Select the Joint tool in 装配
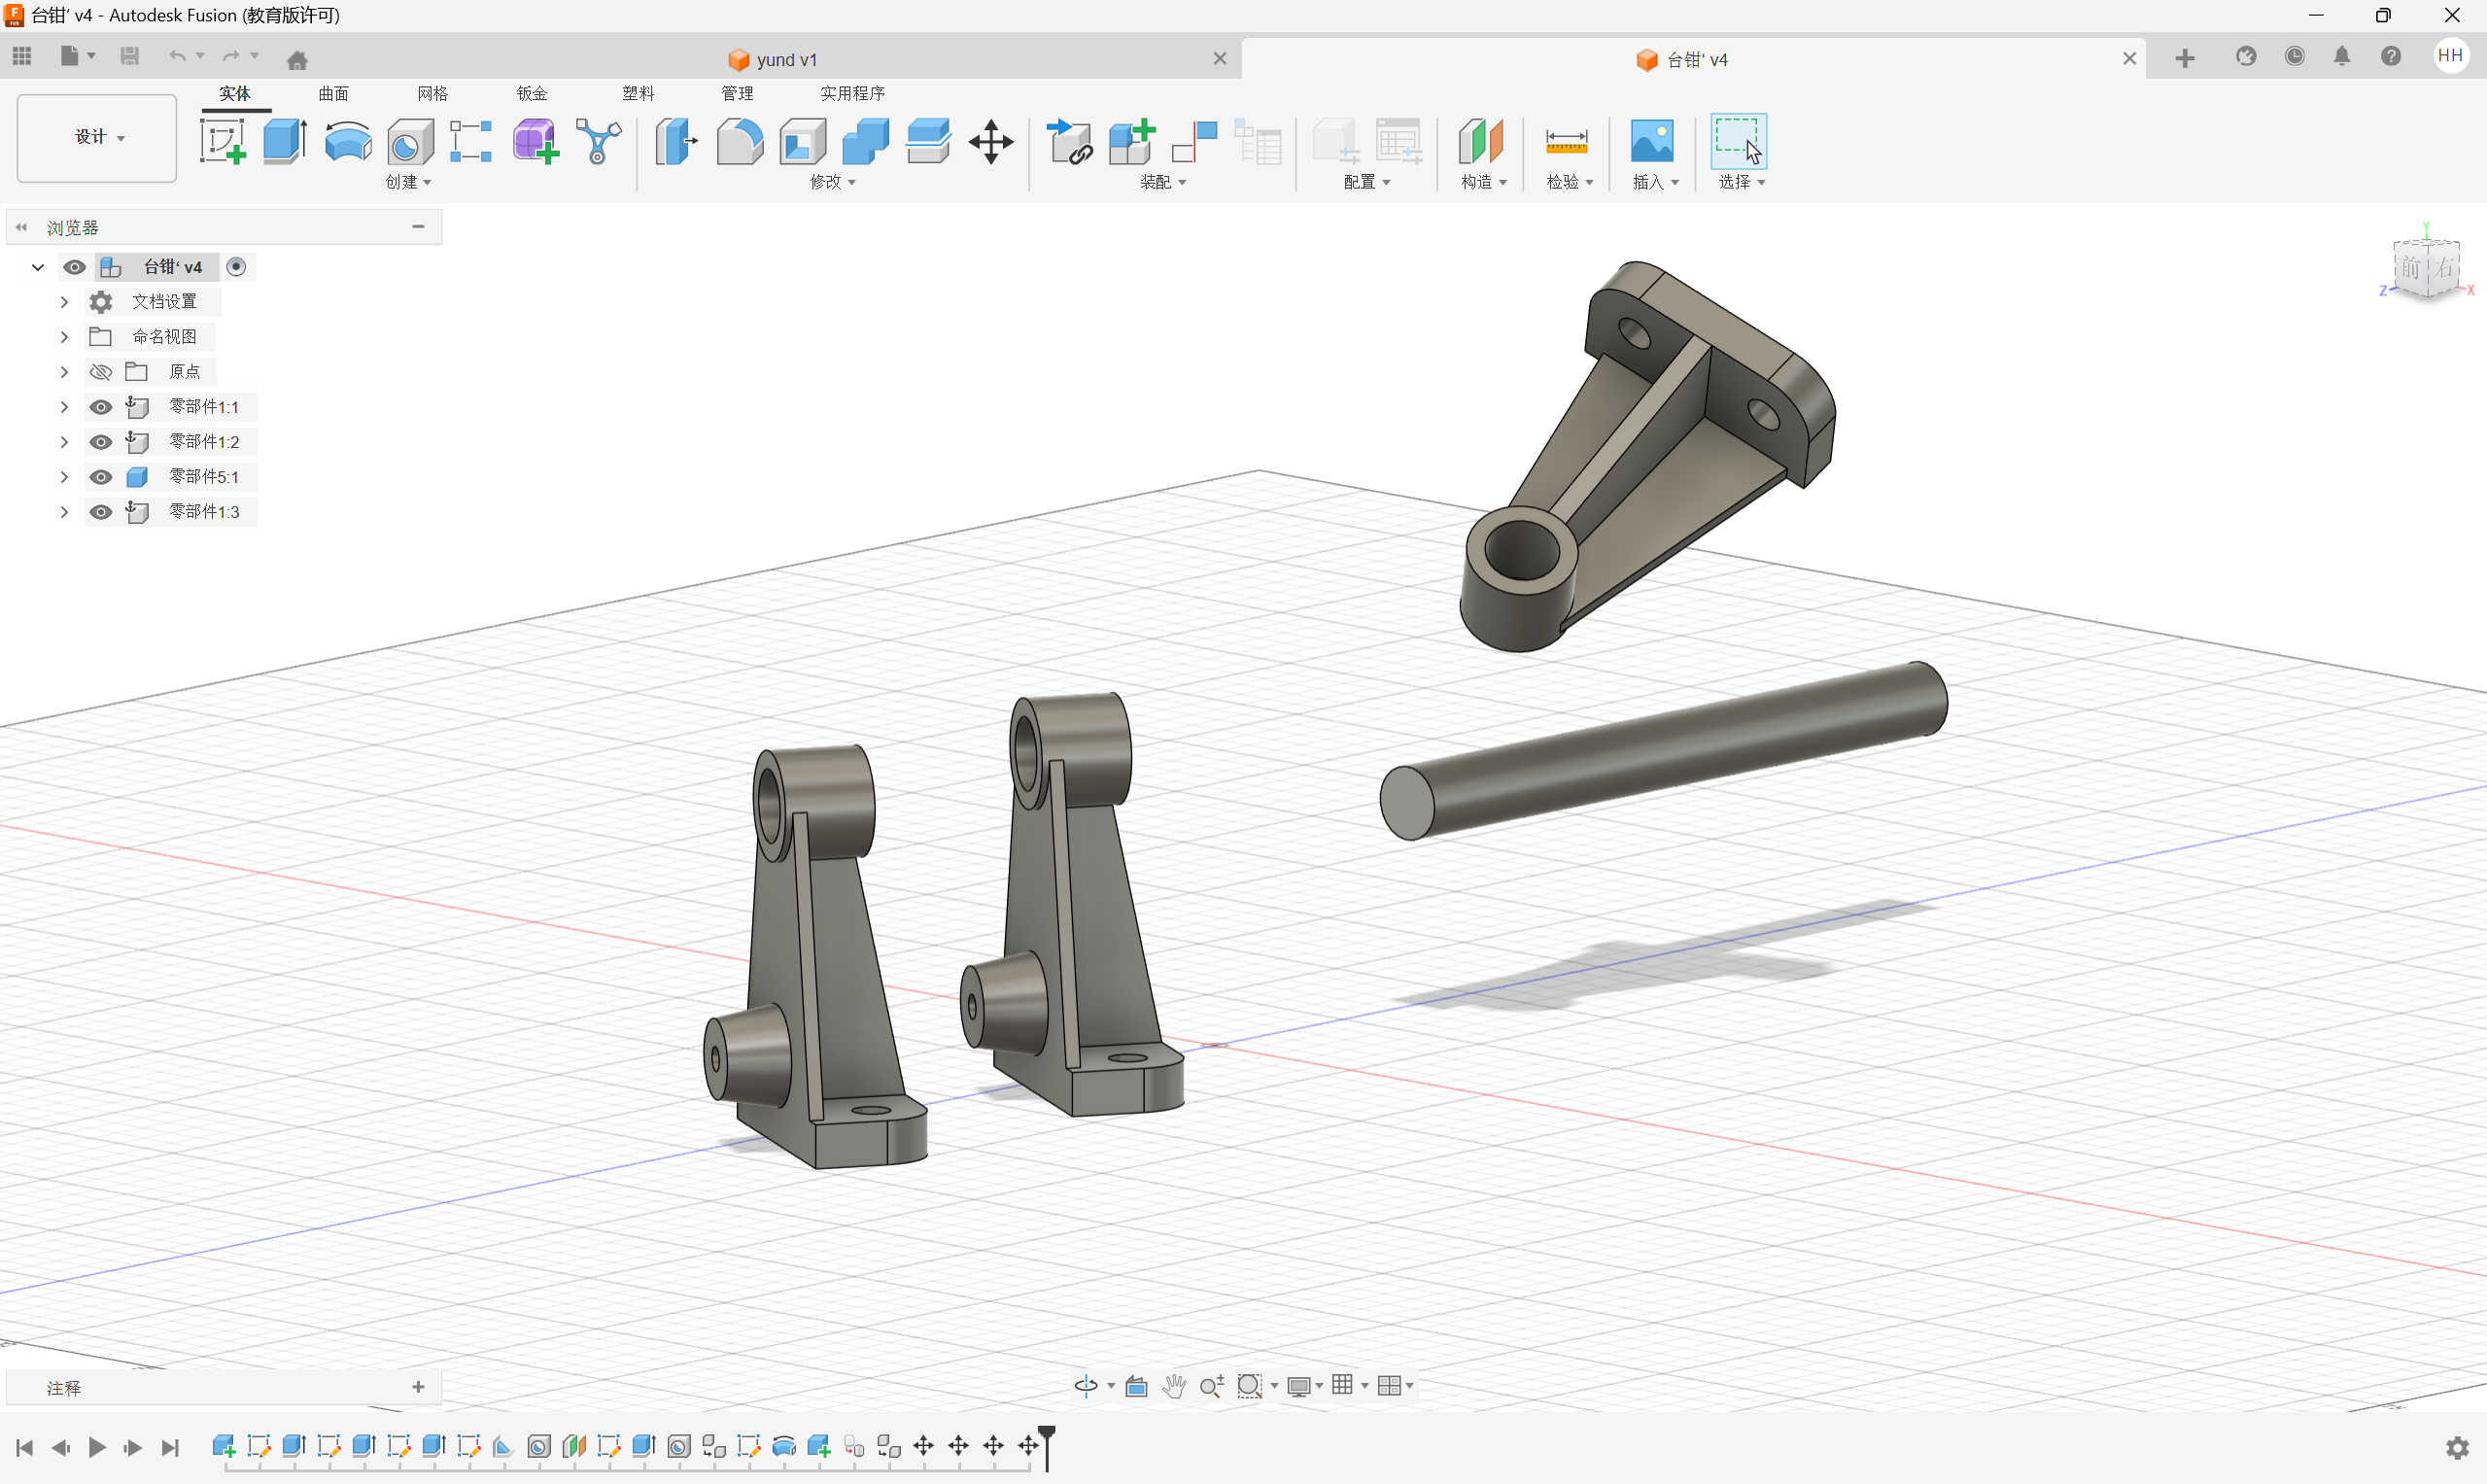The height and width of the screenshot is (1484, 2487). tap(1194, 141)
